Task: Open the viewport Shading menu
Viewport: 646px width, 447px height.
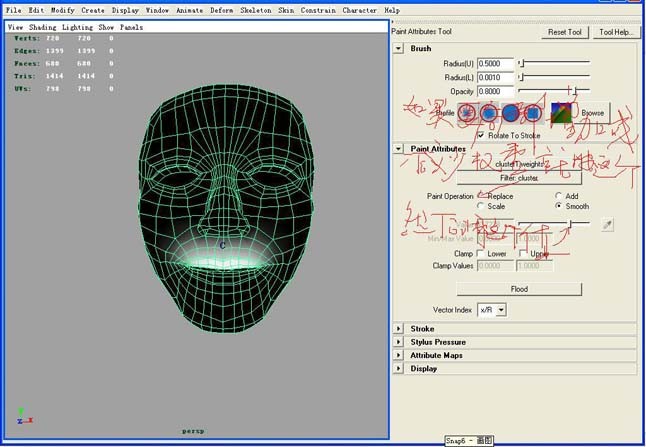Action: tap(42, 27)
